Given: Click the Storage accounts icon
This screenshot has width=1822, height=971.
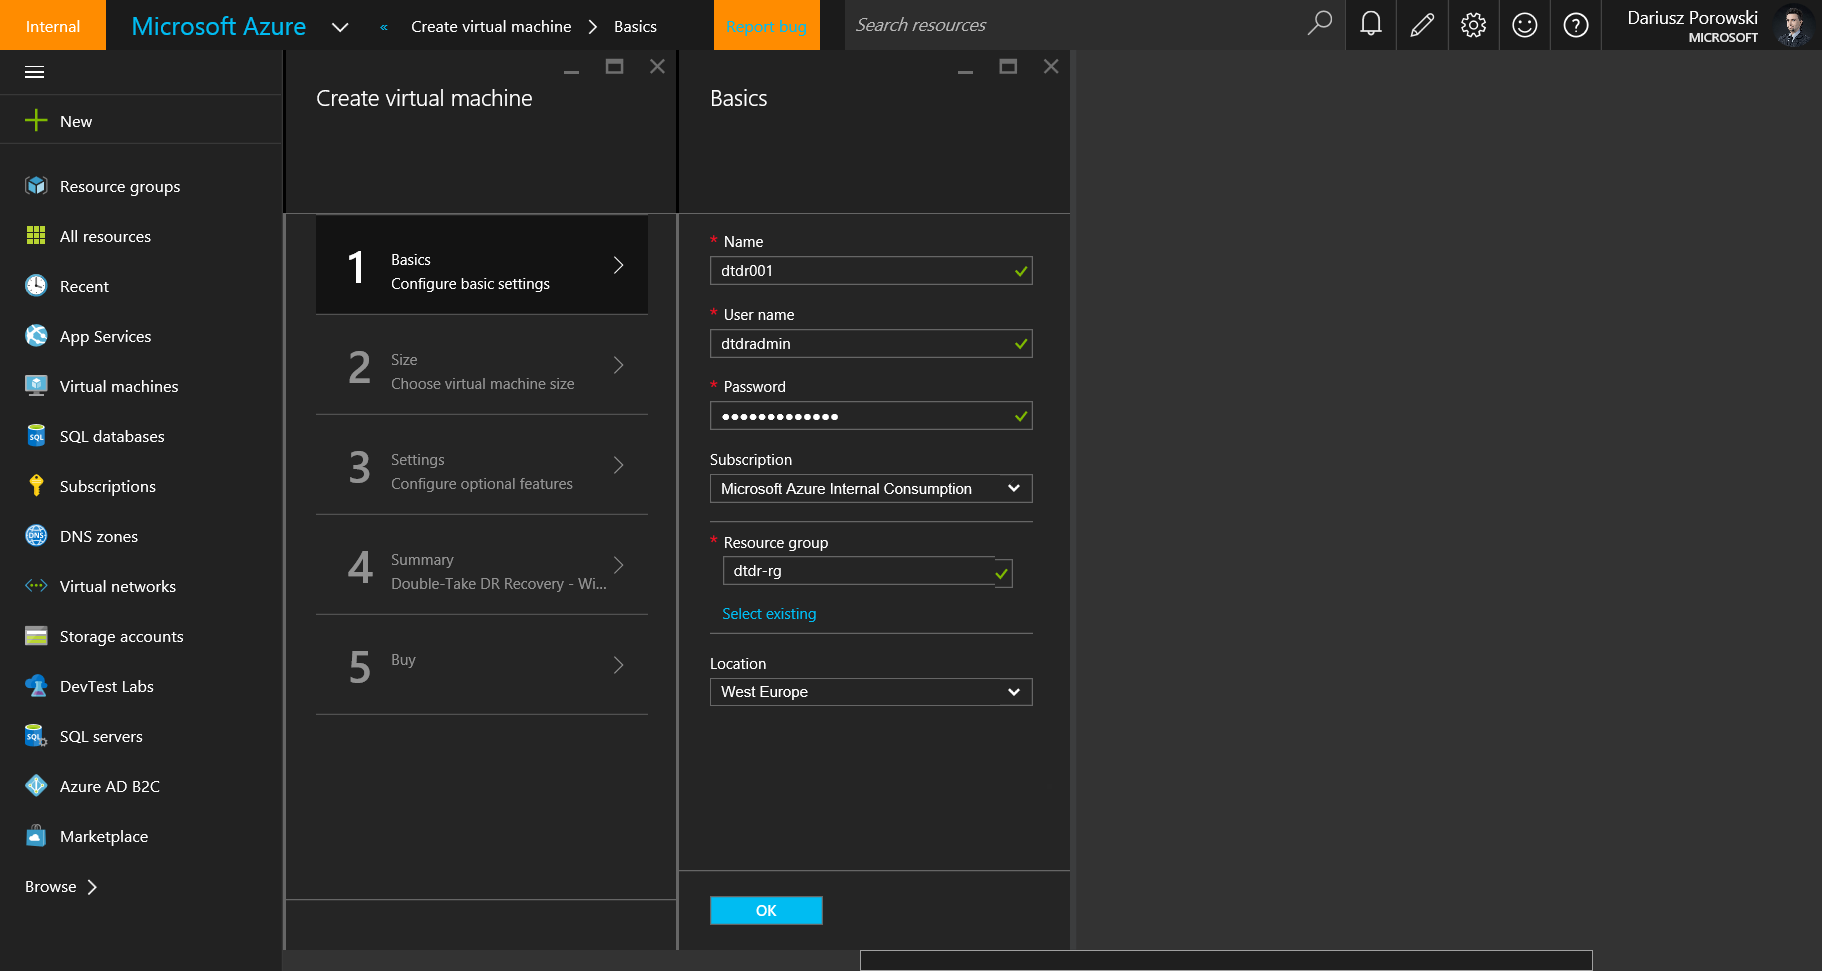Looking at the screenshot, I should pos(36,636).
